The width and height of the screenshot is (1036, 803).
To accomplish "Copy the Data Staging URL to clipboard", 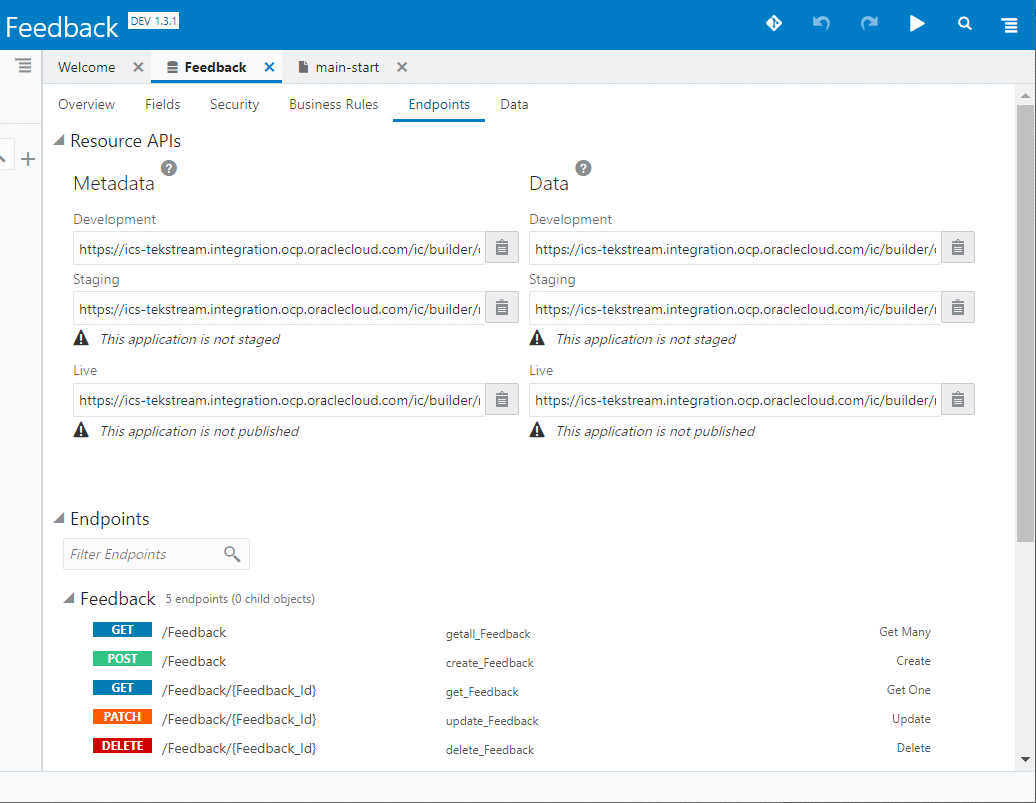I will tap(958, 307).
